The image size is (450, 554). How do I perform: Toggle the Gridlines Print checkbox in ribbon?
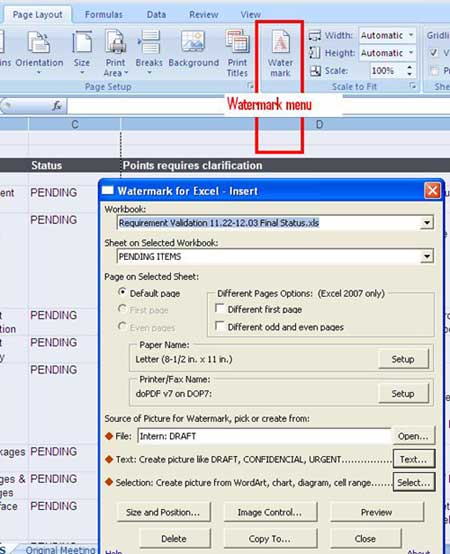(433, 70)
